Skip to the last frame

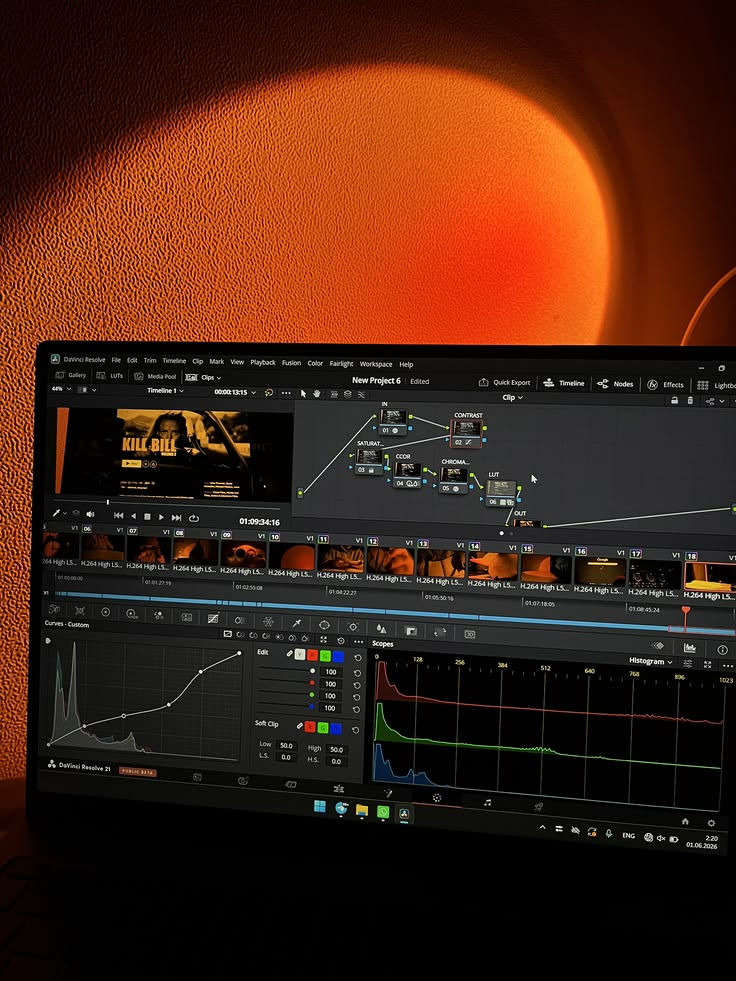176,517
